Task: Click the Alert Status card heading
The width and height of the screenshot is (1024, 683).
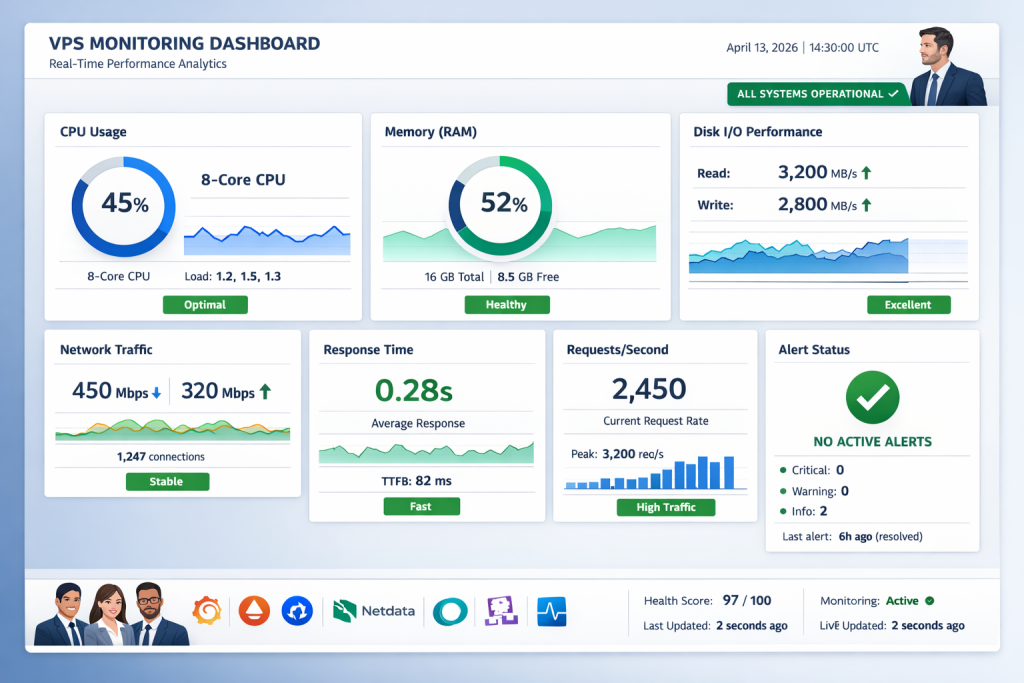Action: [814, 350]
